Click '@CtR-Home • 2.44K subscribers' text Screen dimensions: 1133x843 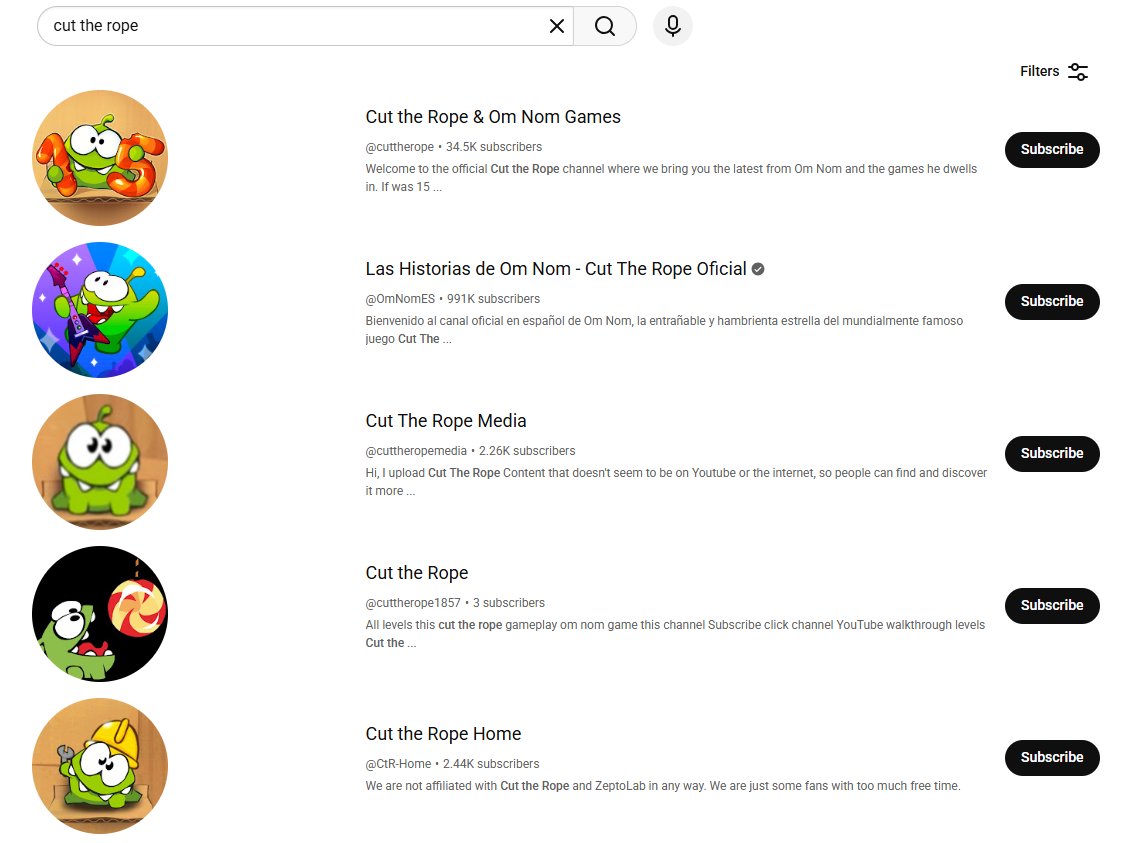[452, 764]
